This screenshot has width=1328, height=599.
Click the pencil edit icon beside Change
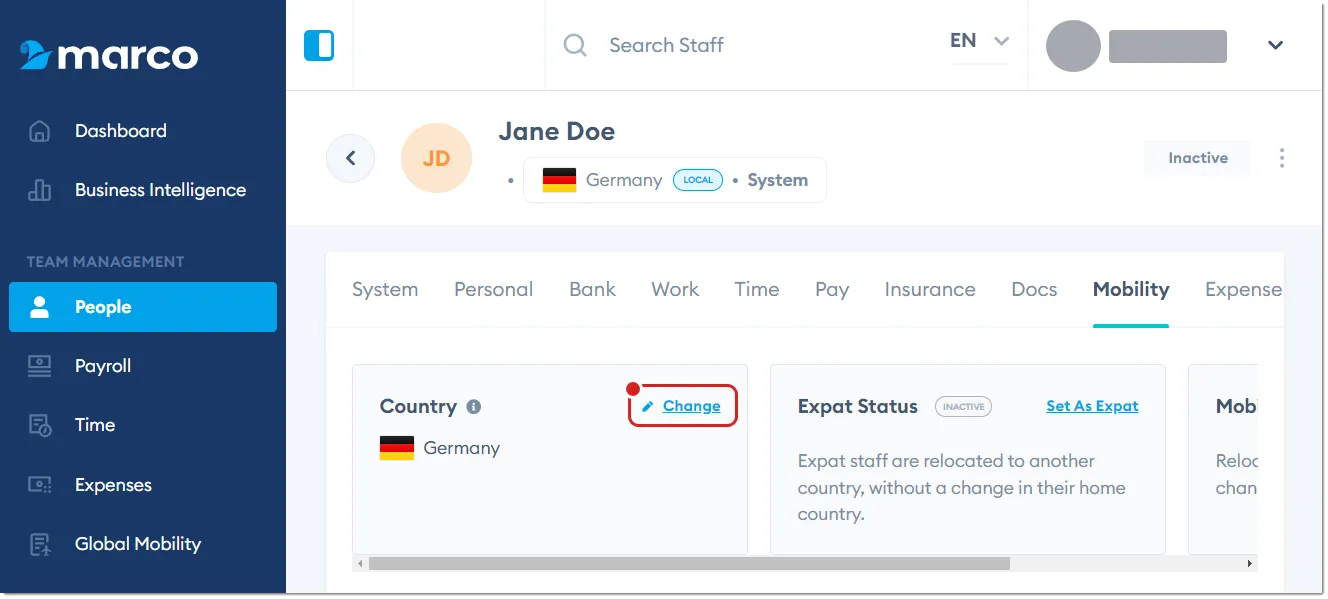[x=648, y=406]
